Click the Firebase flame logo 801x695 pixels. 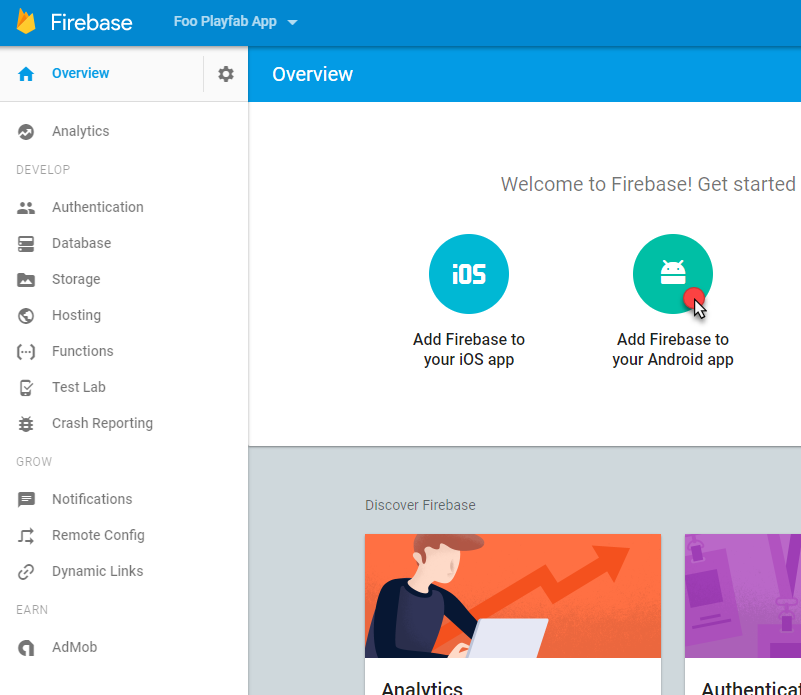tap(26, 21)
